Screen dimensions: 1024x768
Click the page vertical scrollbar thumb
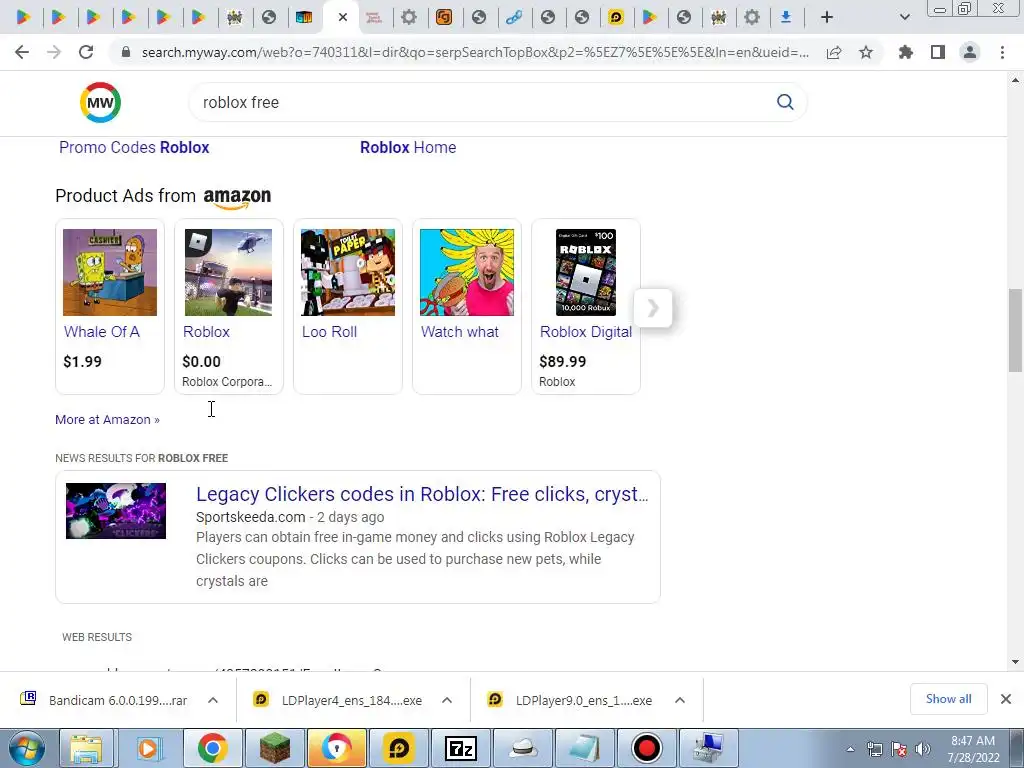coord(1015,330)
